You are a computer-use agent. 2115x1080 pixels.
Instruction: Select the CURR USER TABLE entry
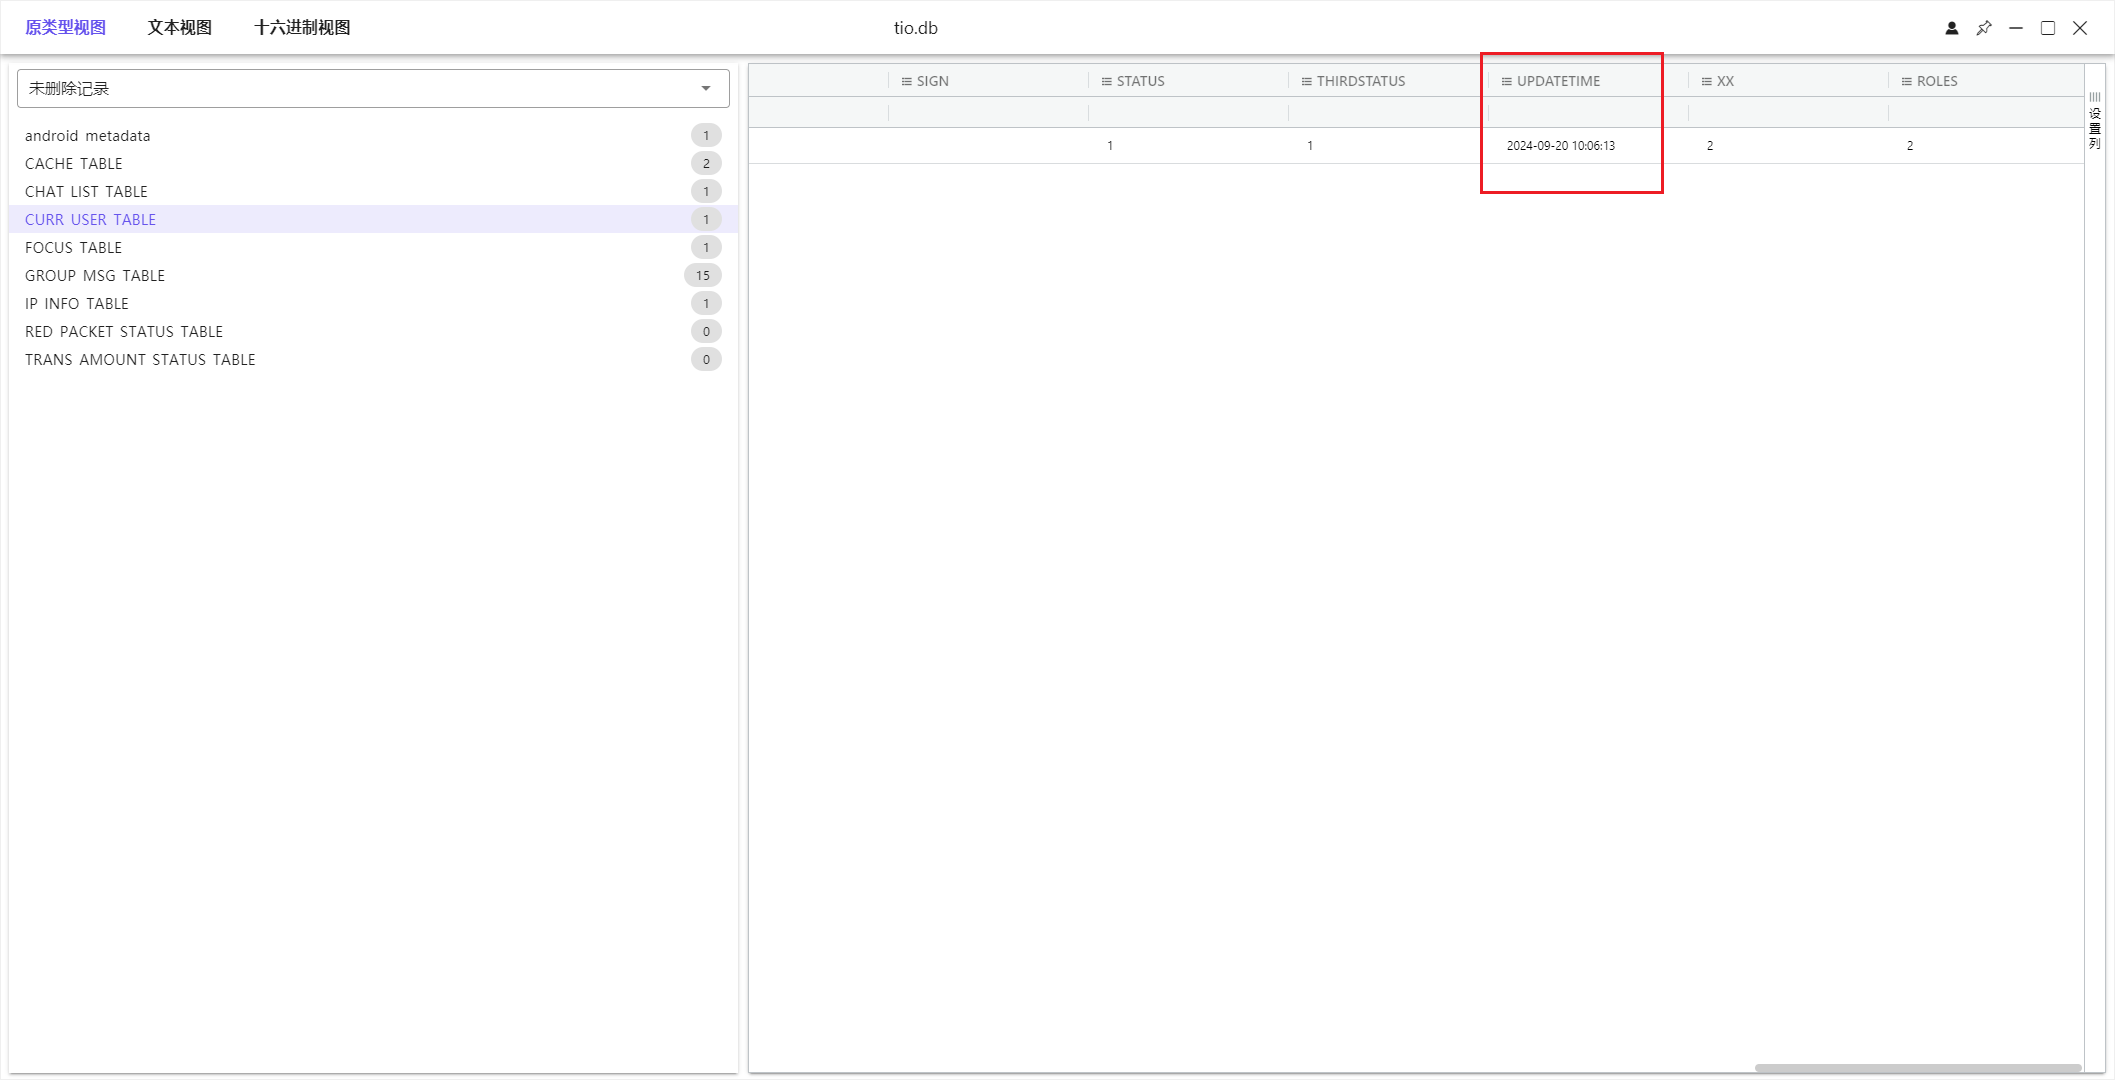(373, 219)
